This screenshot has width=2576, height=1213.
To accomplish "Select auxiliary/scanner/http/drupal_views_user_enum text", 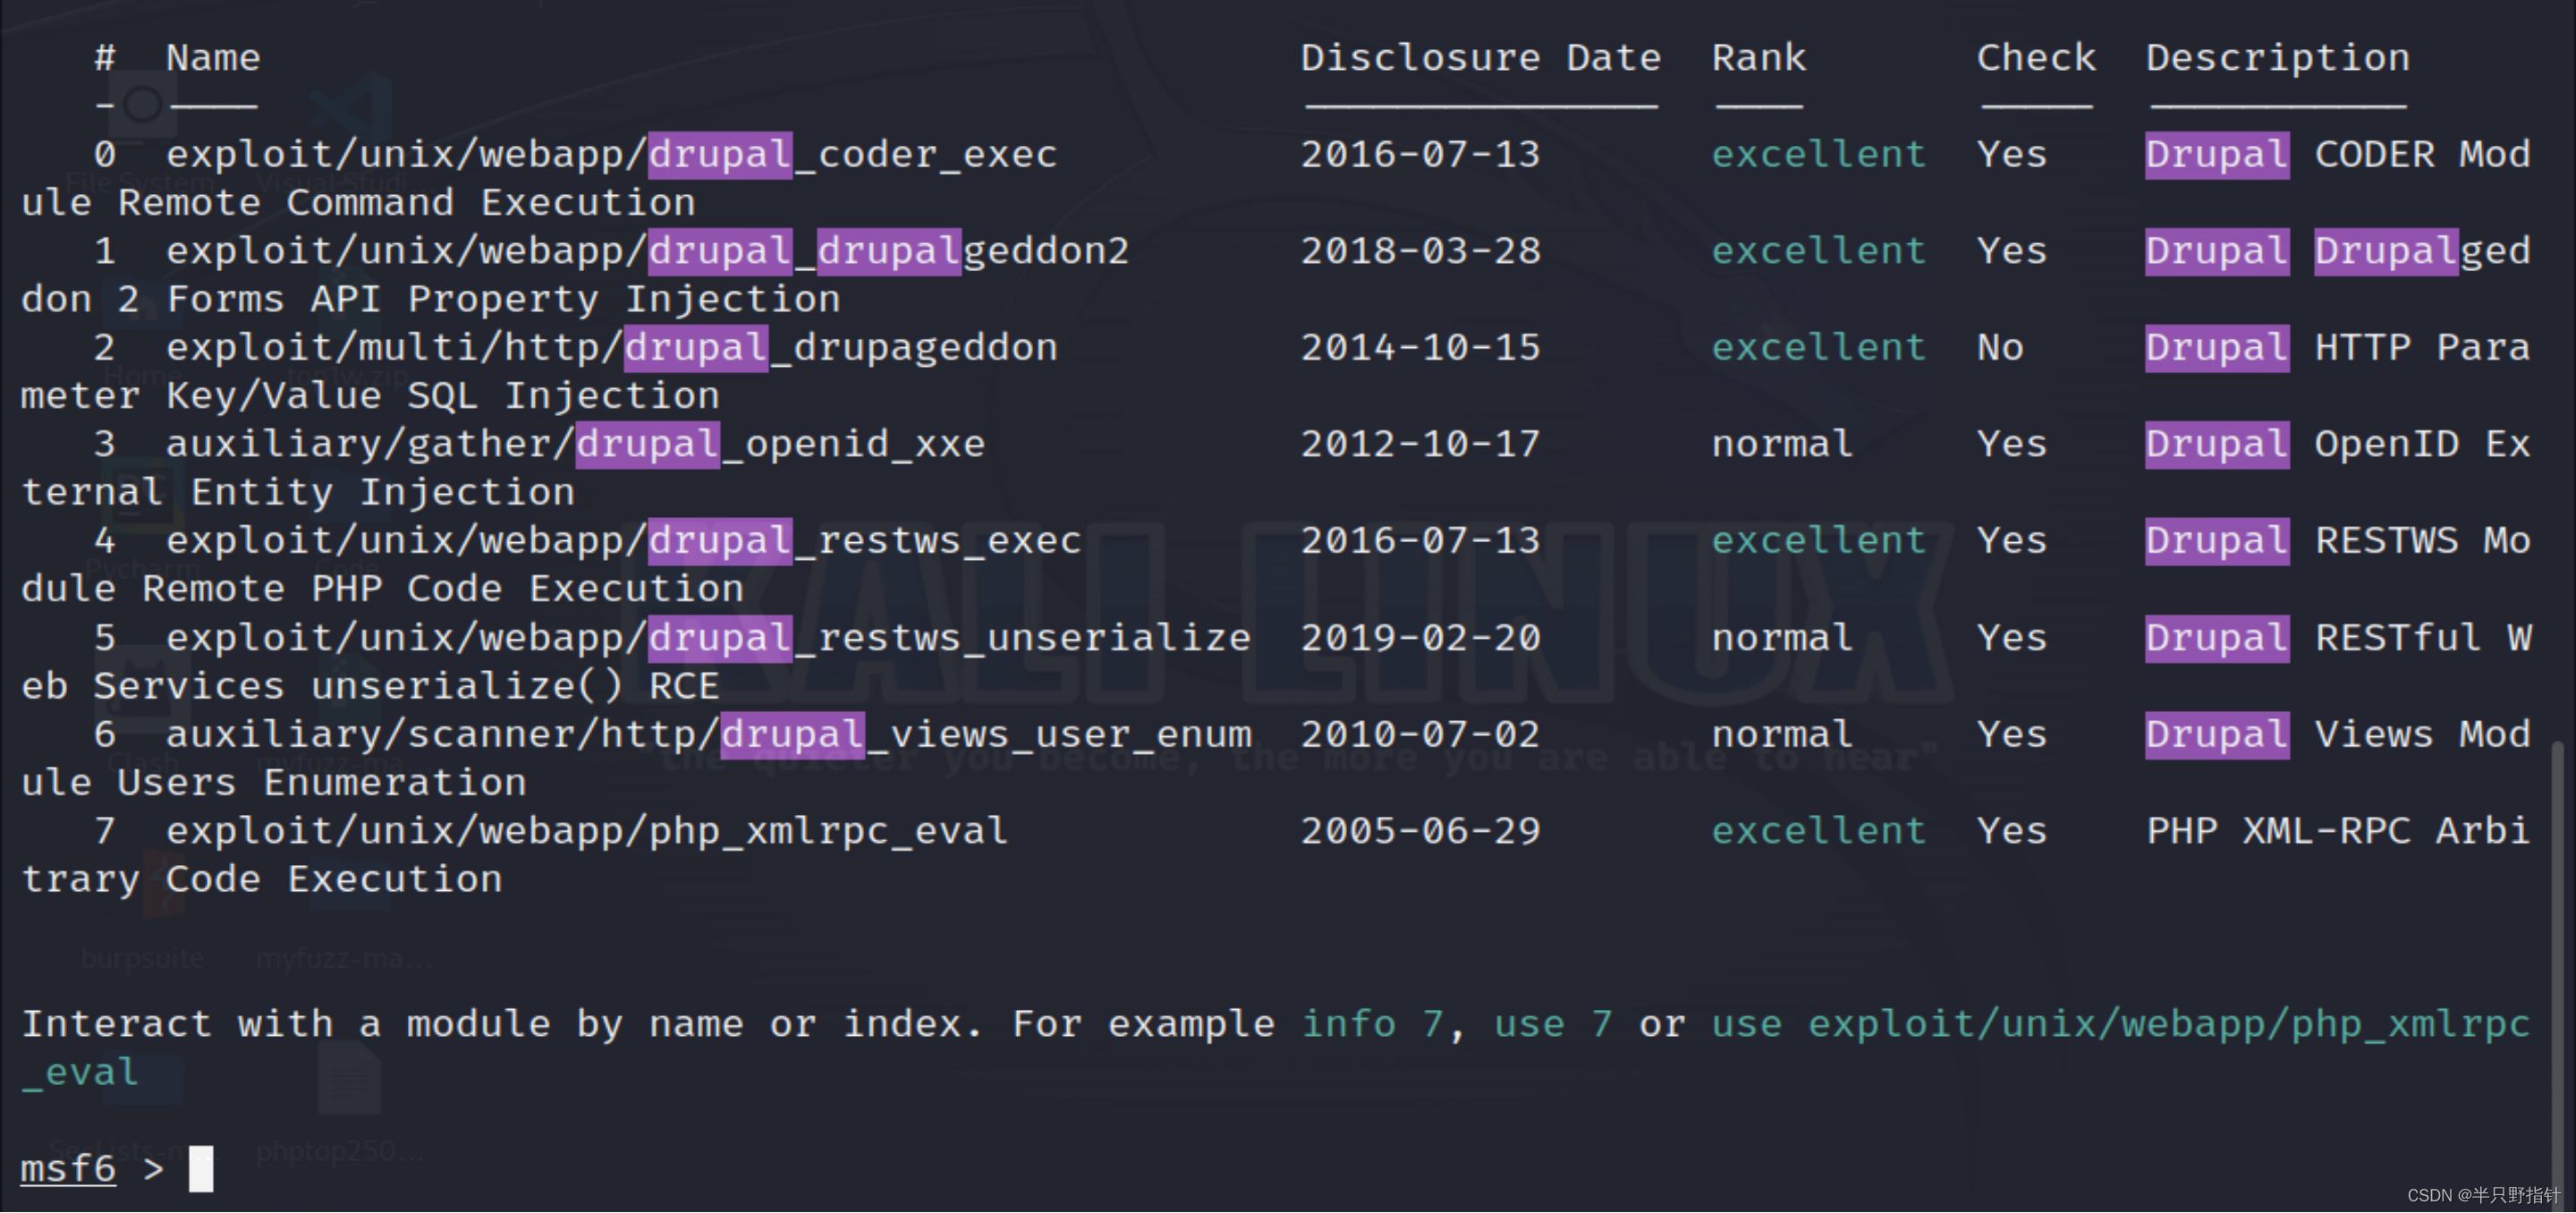I will tap(708, 735).
